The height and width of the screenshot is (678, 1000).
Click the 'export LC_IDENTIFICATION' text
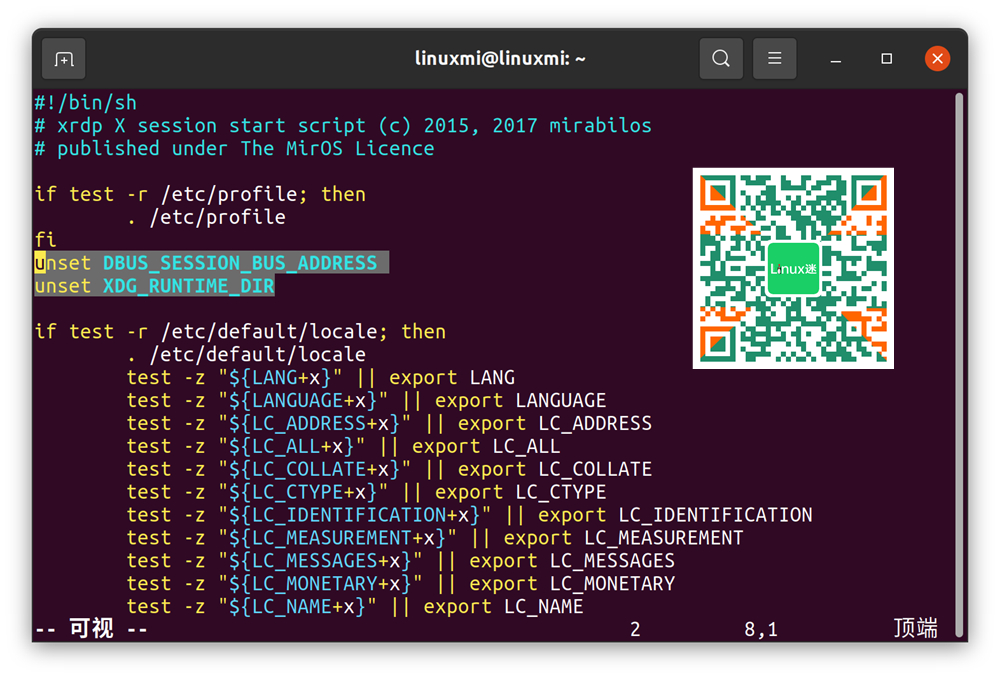click(x=675, y=515)
